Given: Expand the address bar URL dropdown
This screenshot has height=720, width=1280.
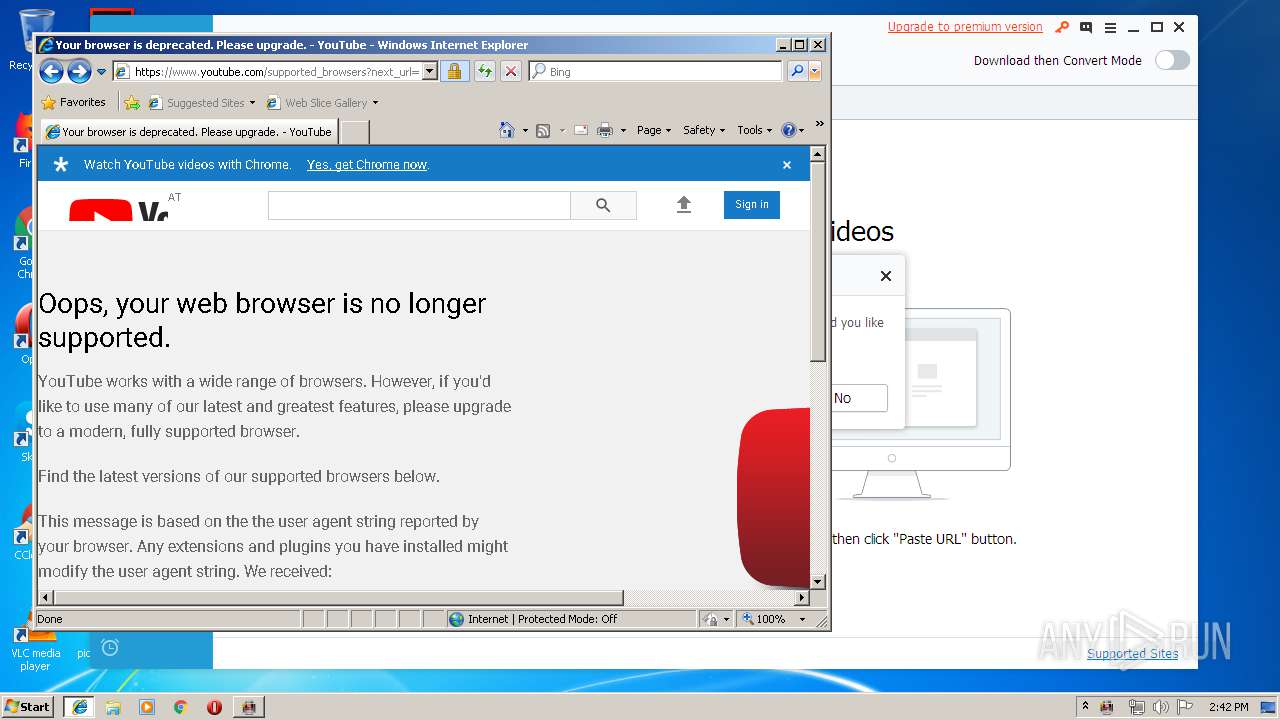Looking at the screenshot, I should click(430, 71).
